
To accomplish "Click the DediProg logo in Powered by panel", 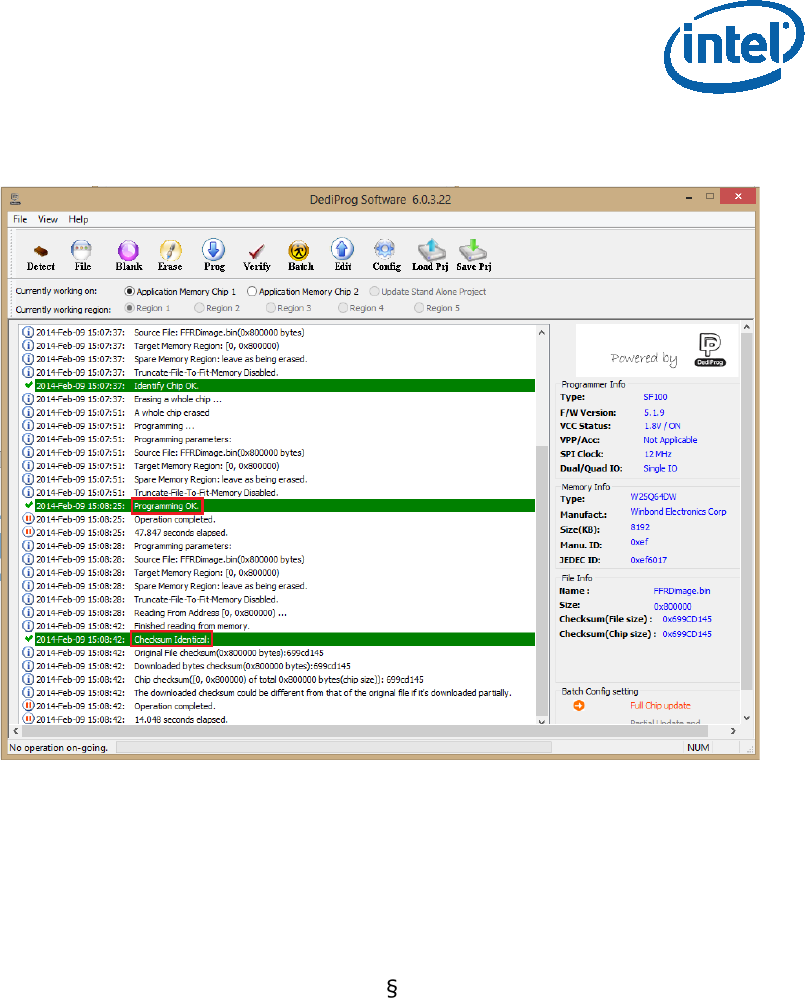I will click(710, 349).
